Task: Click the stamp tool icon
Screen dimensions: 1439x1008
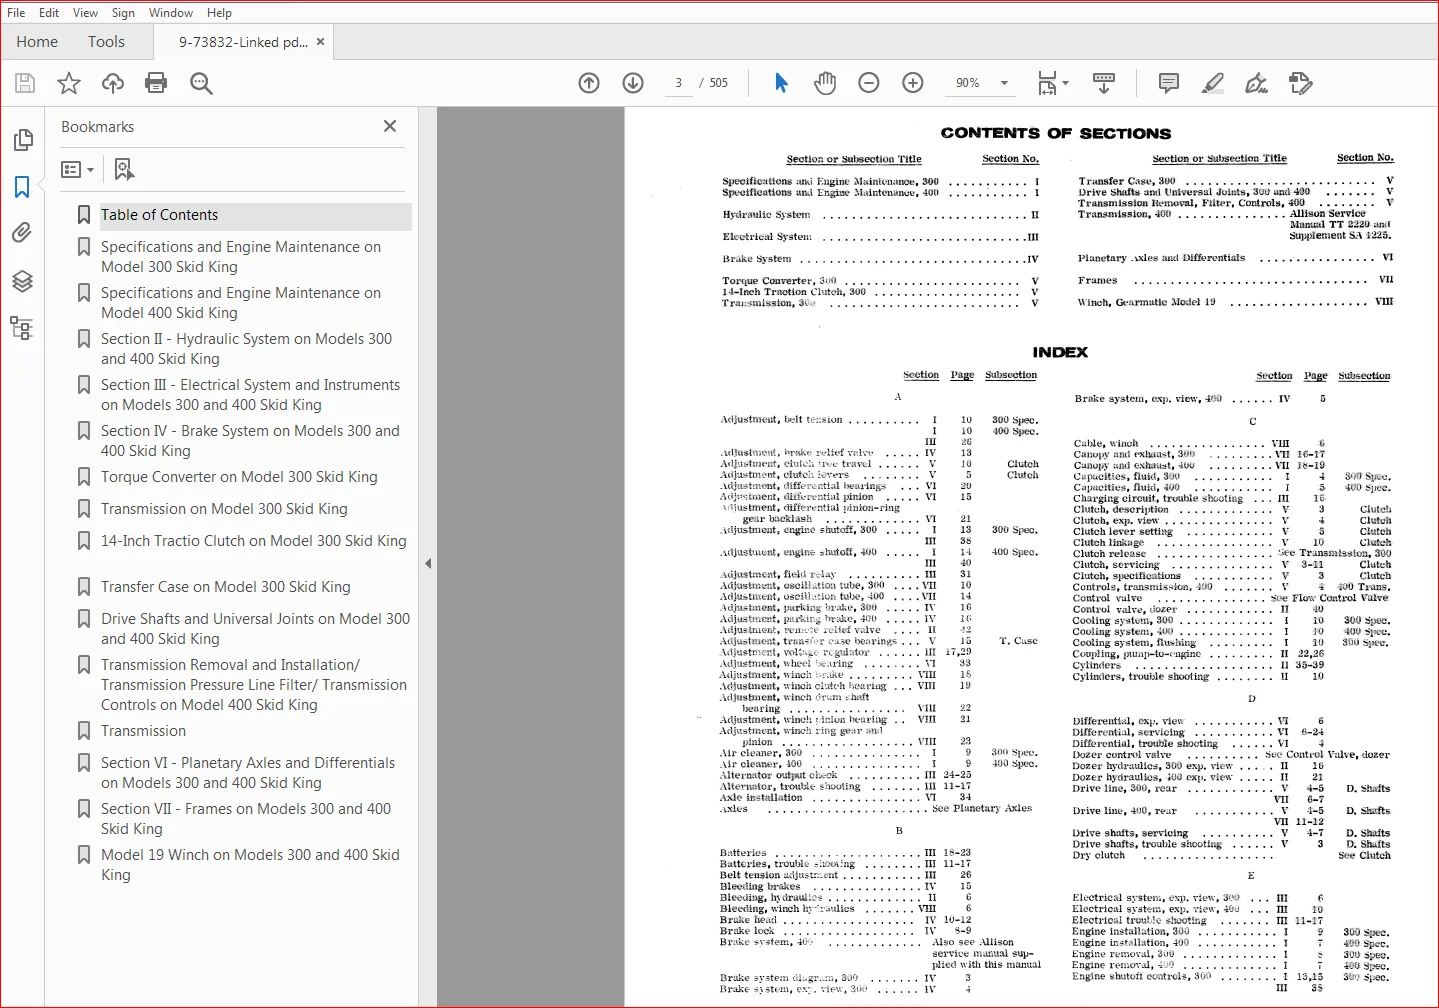Action: coord(1300,83)
